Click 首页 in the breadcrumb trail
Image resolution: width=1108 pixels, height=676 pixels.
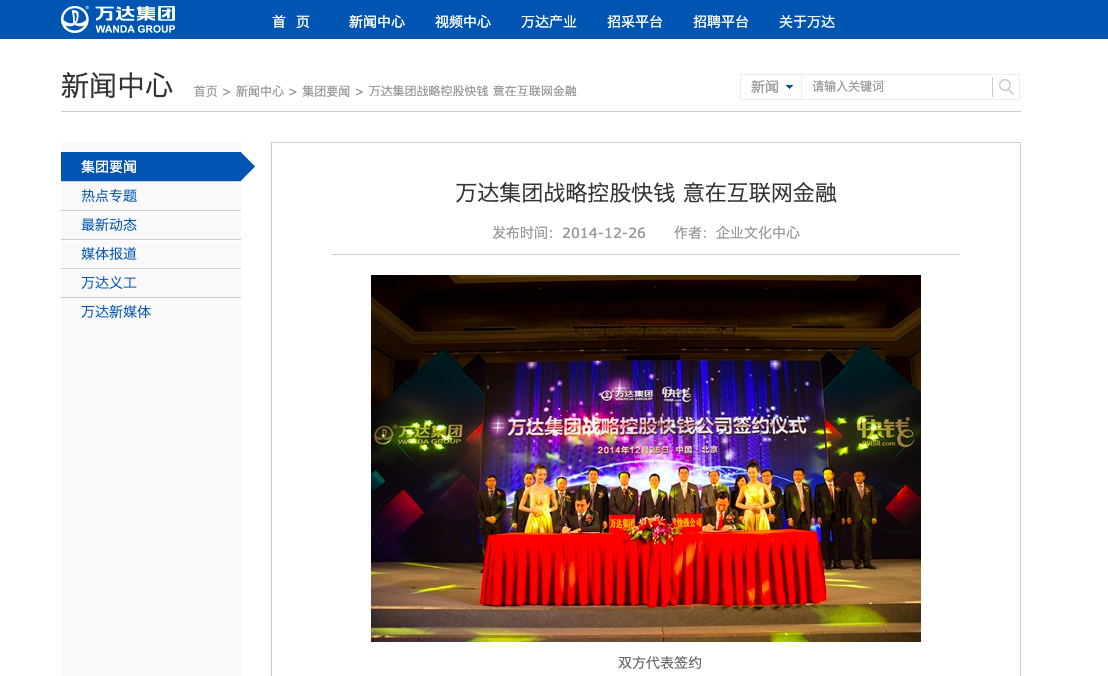click(206, 91)
